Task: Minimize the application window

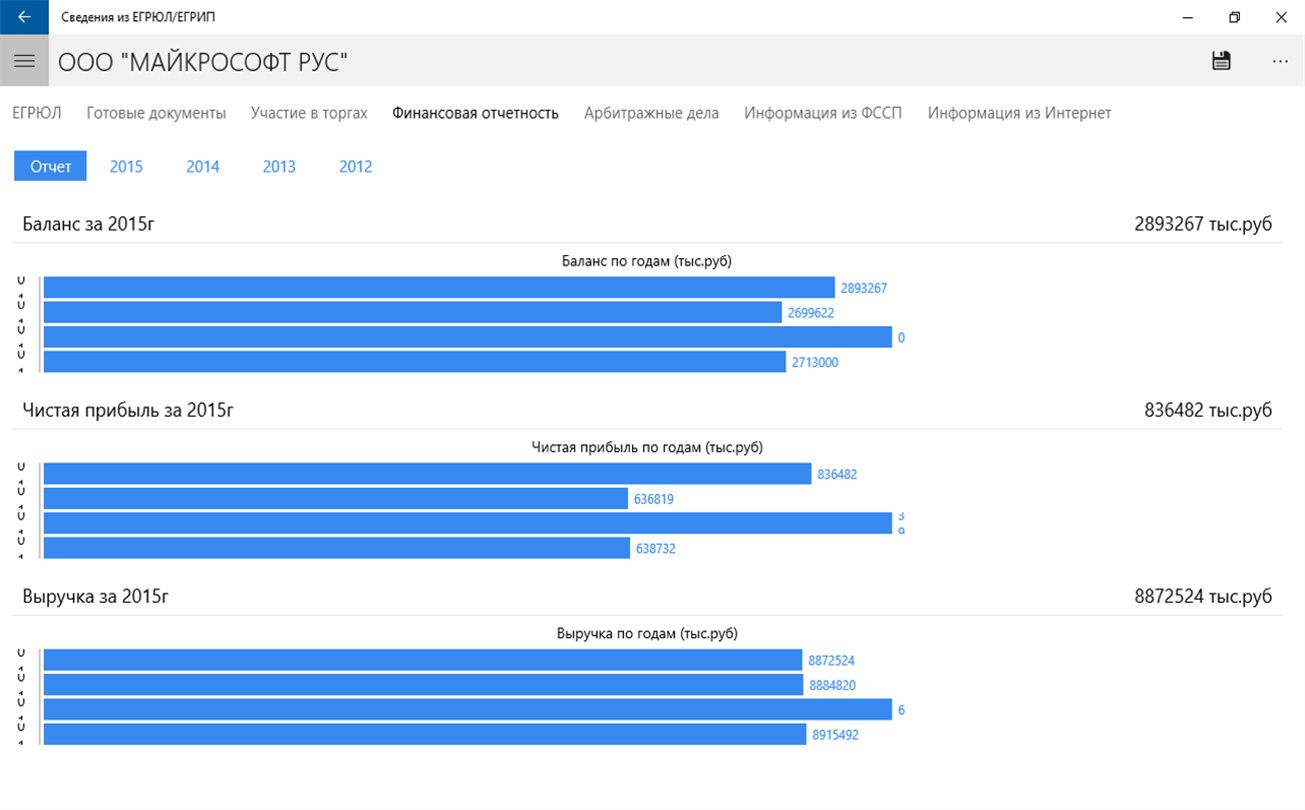Action: [1188, 17]
